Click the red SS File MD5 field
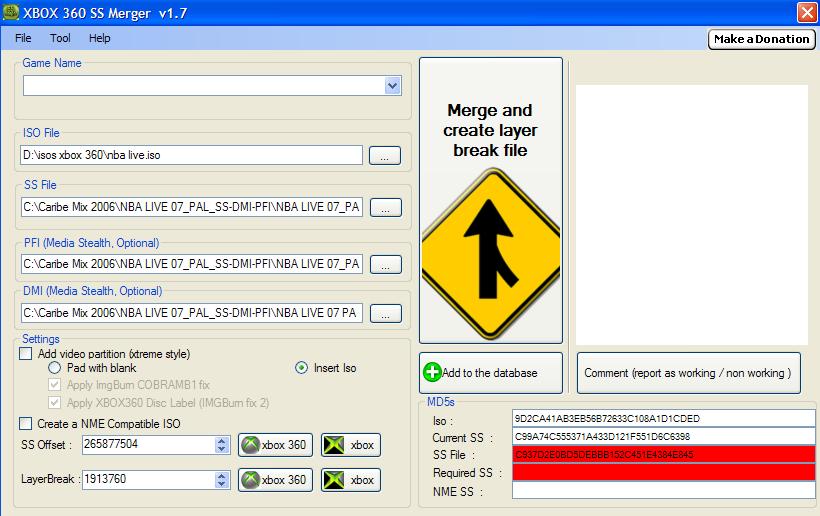Screen dimensions: 820x516 pos(664,454)
